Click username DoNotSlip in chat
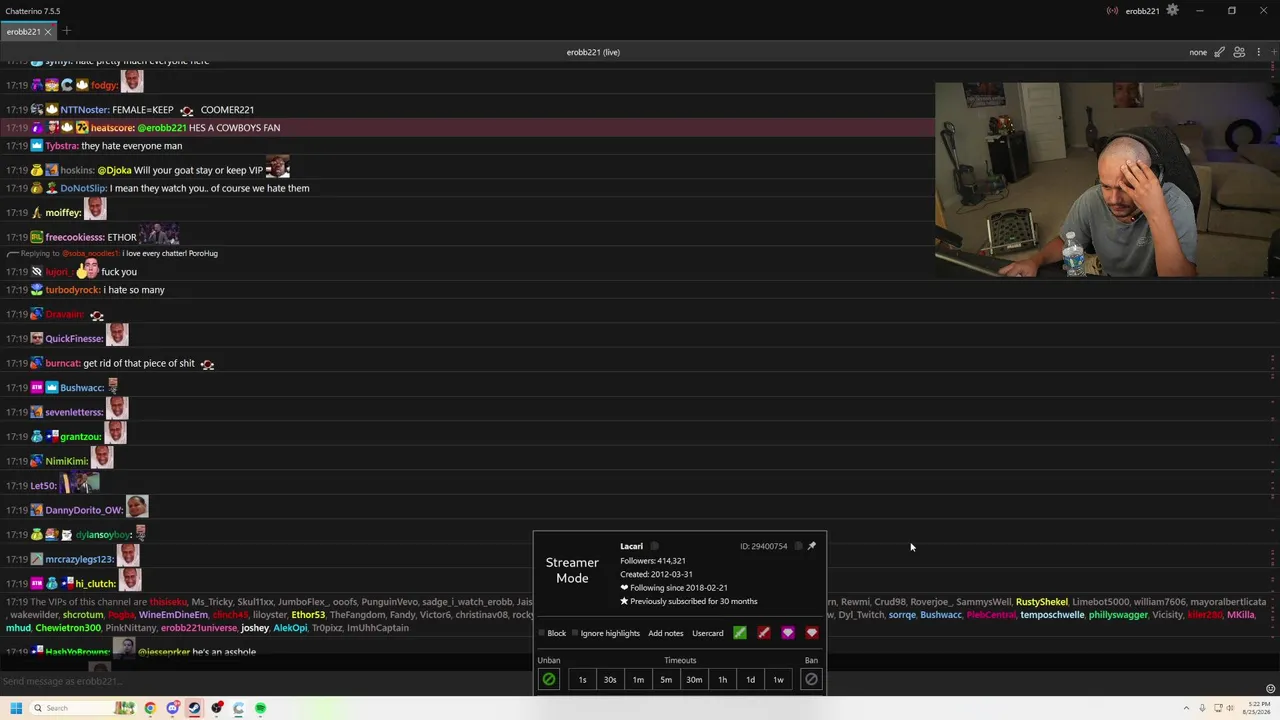This screenshot has height=720, width=1280. 83,188
